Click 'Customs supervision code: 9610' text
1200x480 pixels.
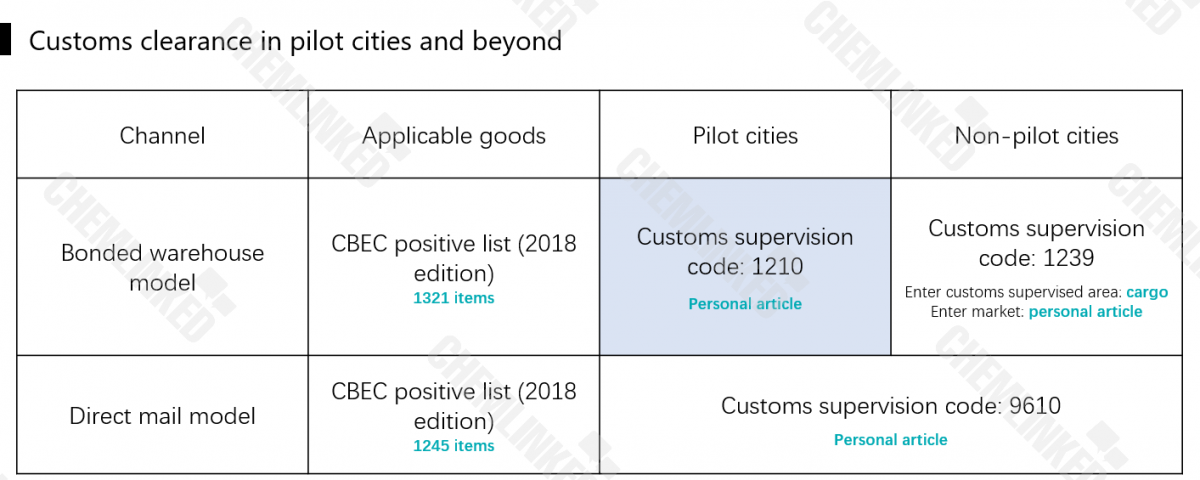pos(890,405)
